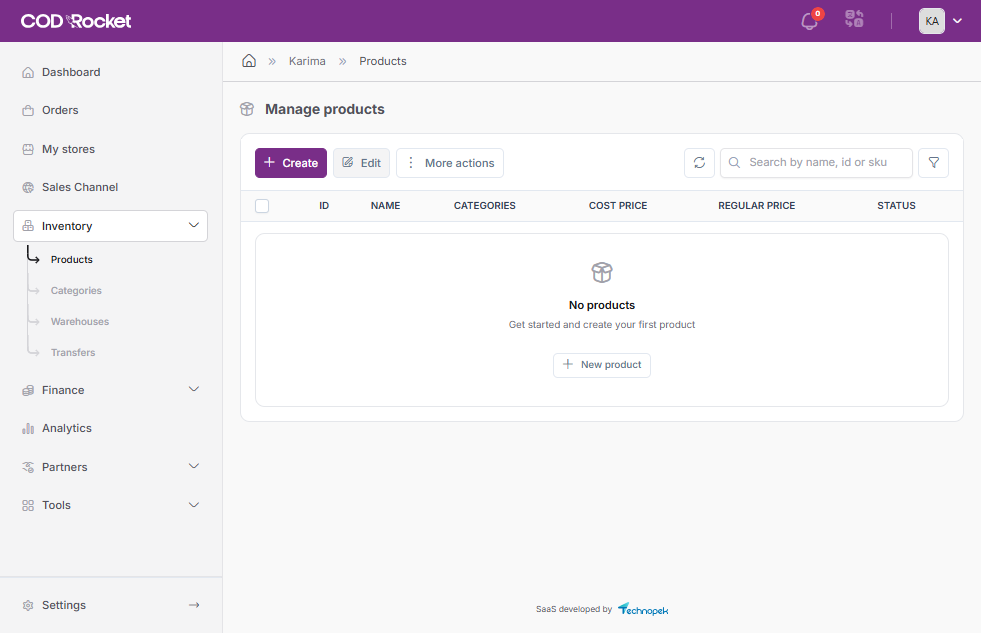Expand the Tools sidebar section
Screen dimensions: 981x633
(194, 505)
